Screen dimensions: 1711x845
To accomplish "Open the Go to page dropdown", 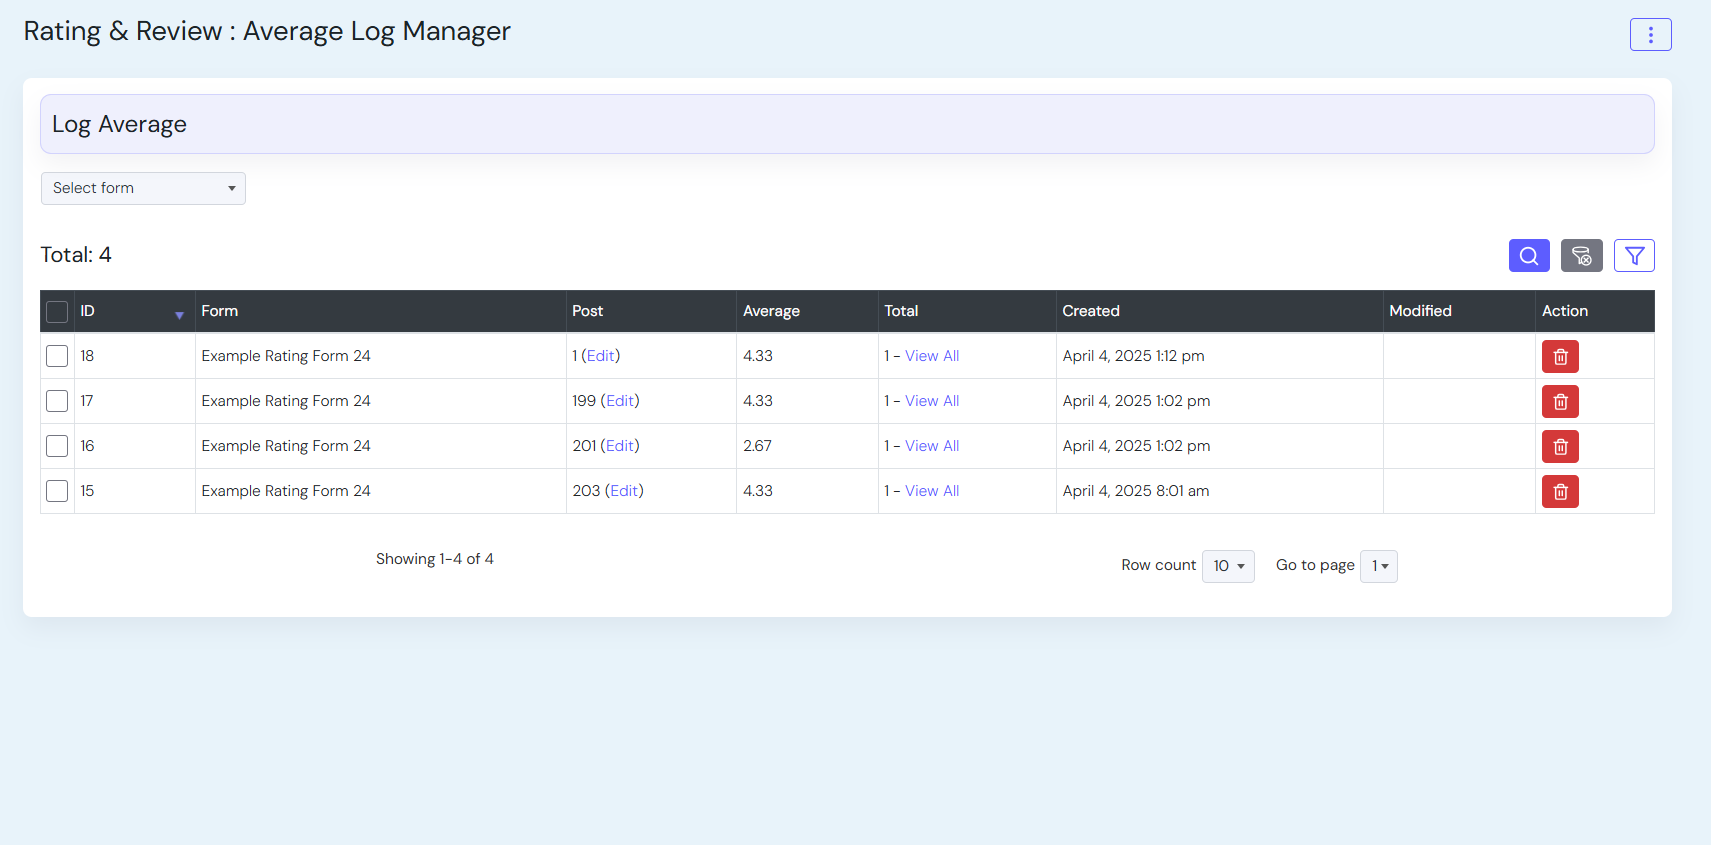I will click(1378, 566).
